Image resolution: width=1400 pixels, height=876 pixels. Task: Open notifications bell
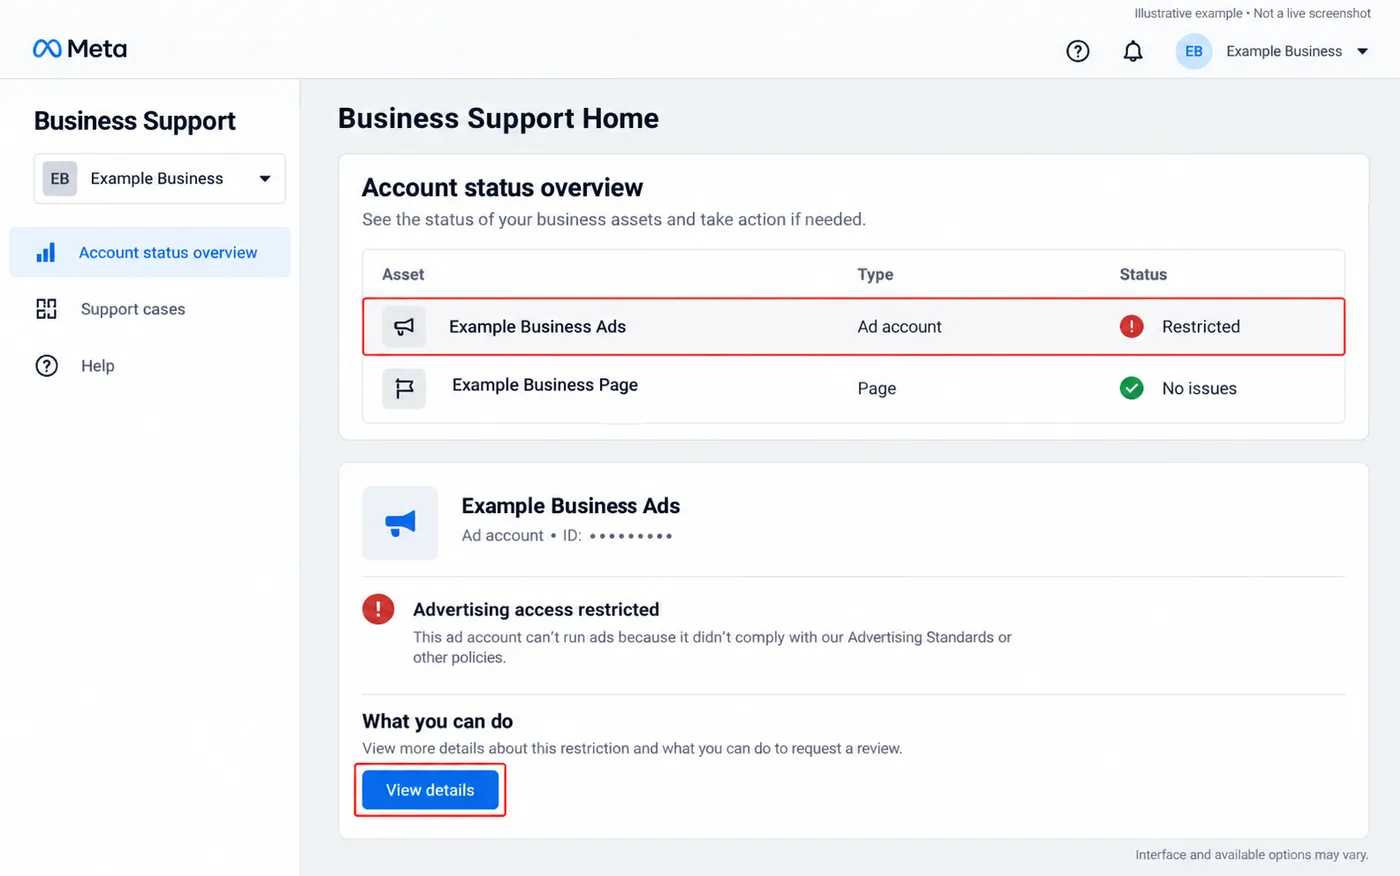1133,51
